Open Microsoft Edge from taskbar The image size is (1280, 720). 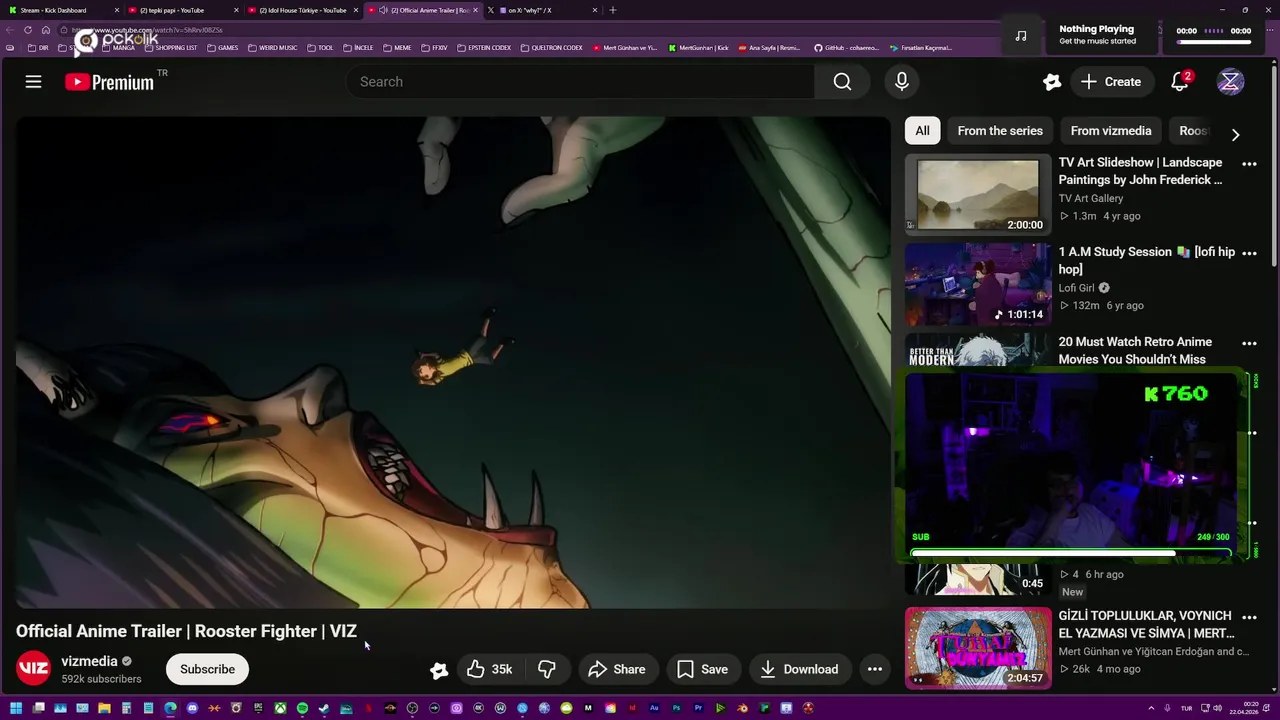tap(170, 709)
